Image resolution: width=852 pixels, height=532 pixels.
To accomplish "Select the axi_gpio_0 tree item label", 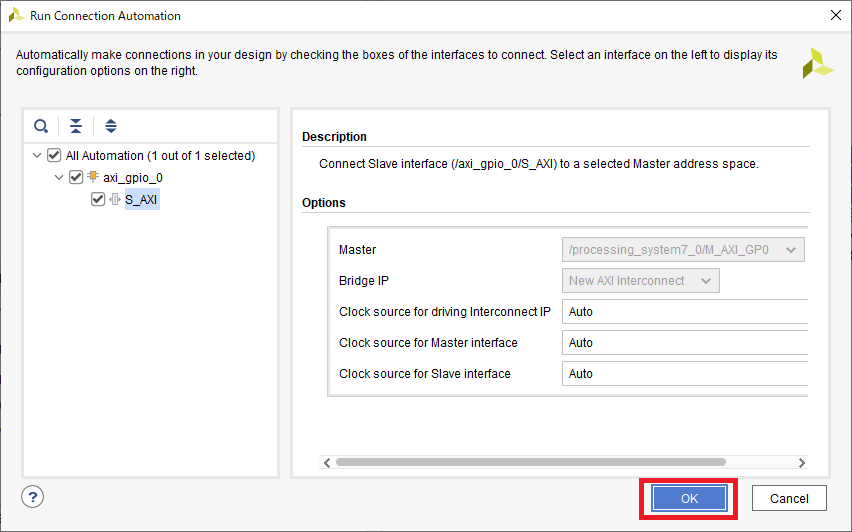I will (x=133, y=177).
